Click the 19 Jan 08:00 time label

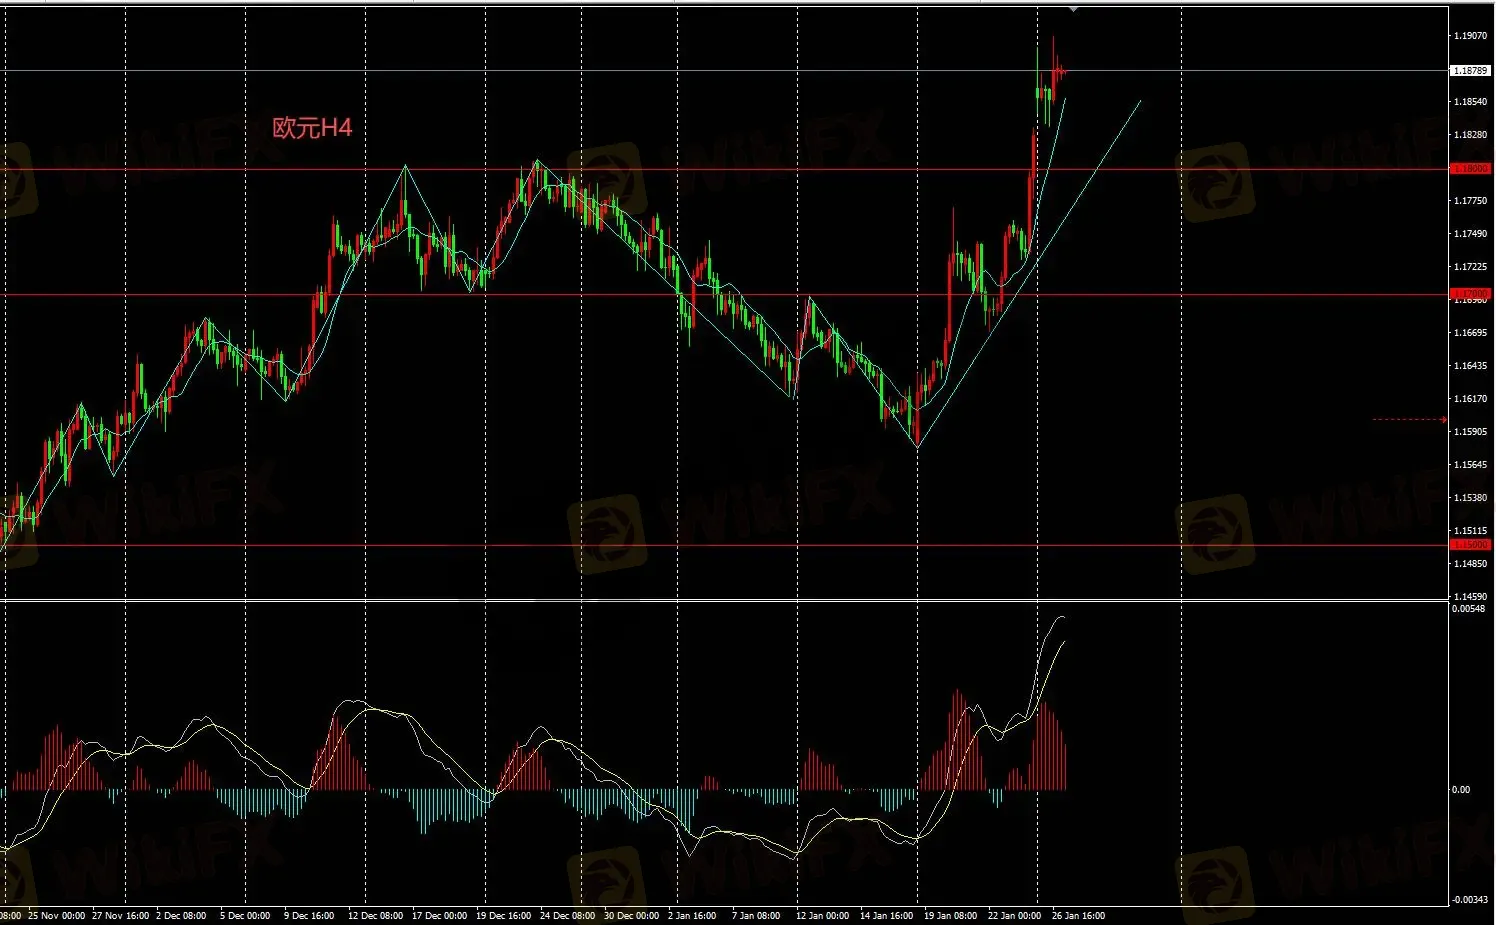[951, 916]
